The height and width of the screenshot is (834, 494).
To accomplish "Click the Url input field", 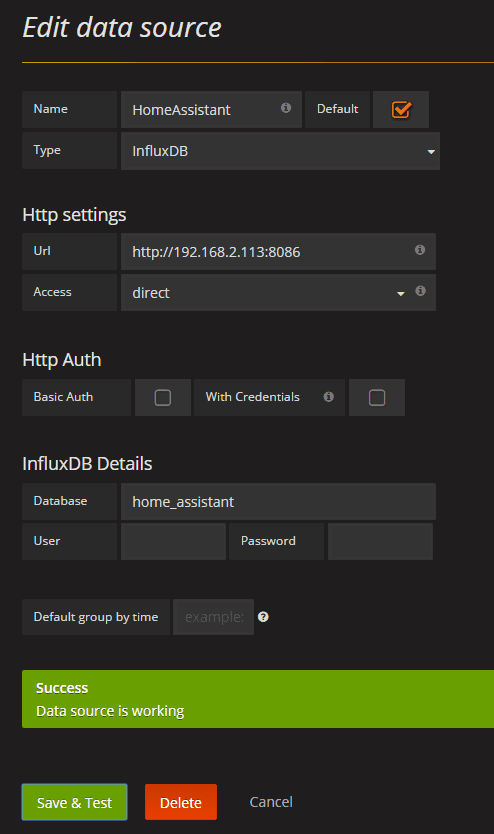I will (x=278, y=252).
